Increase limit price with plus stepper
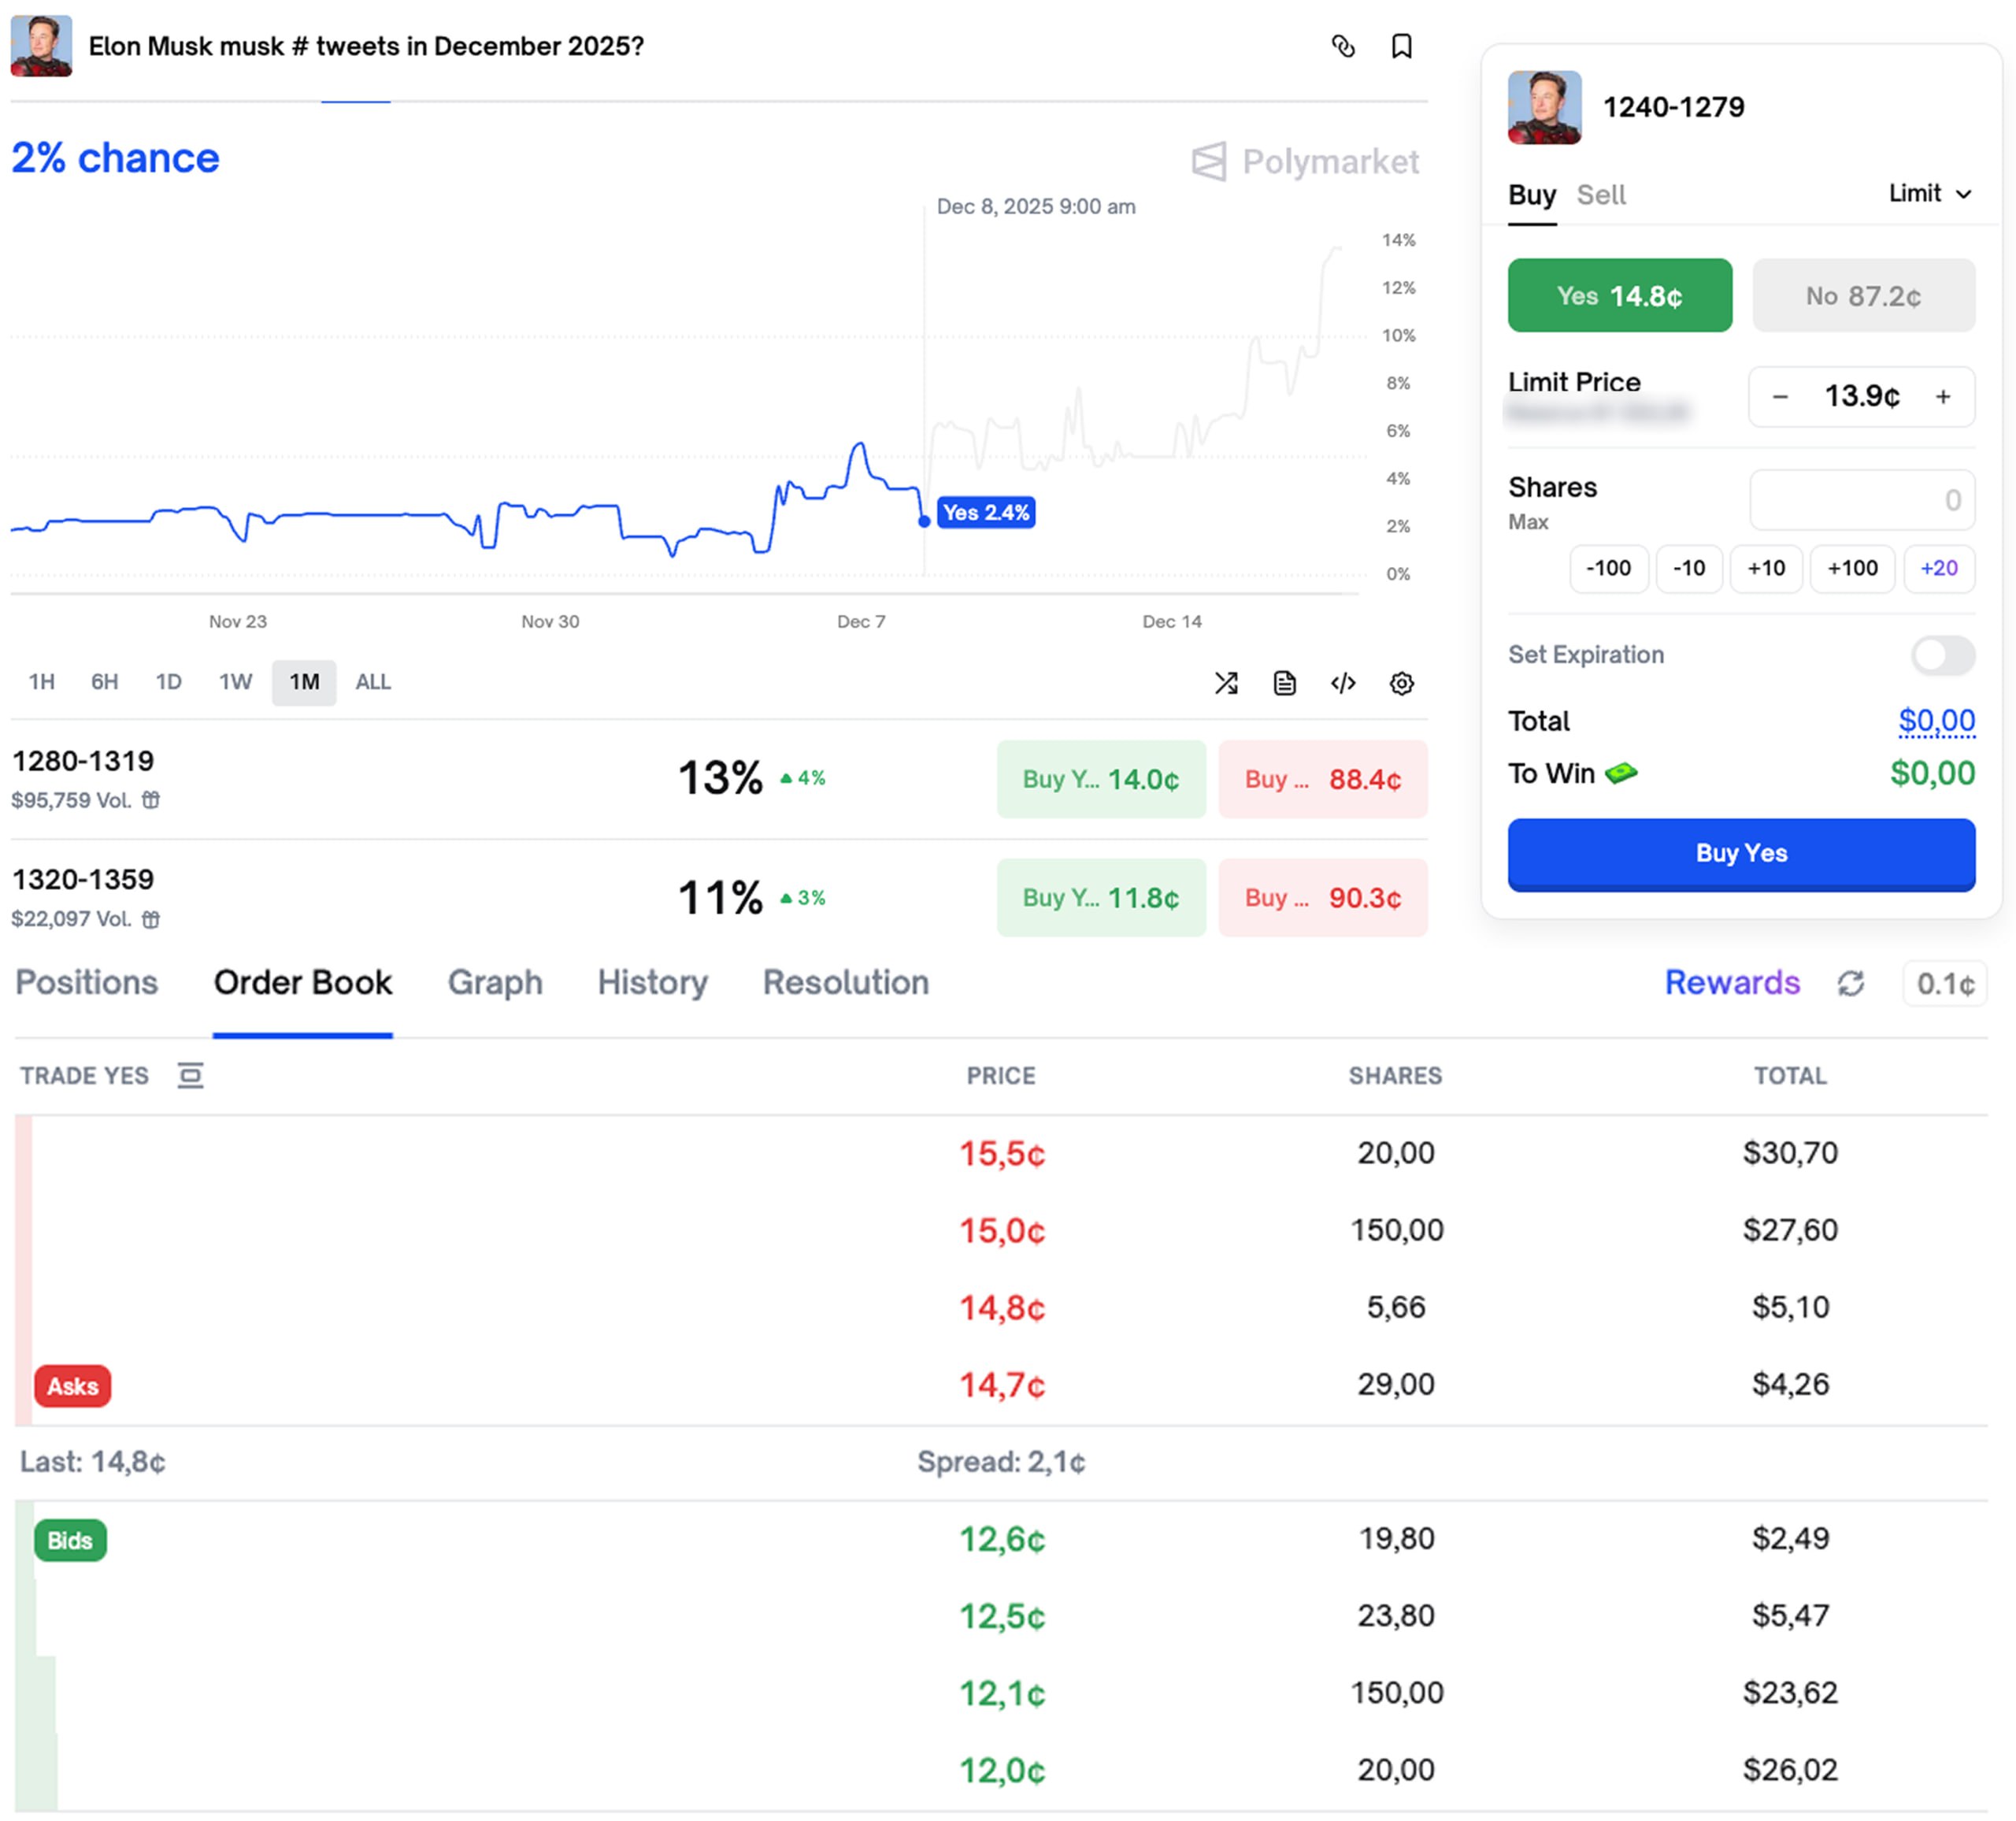Viewport: 2016px width, 1821px height. [1942, 396]
